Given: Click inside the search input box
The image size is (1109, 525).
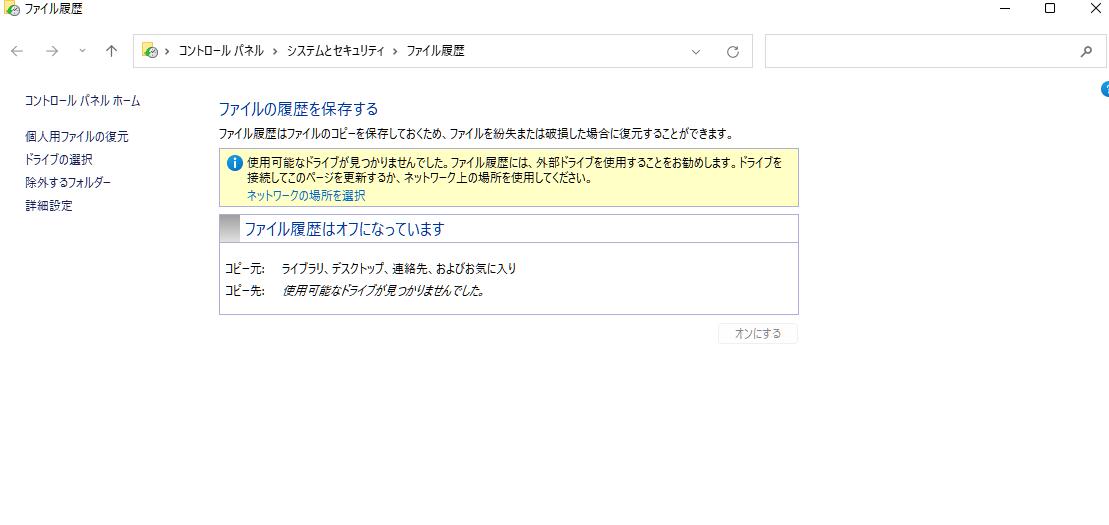Looking at the screenshot, I should 920,52.
